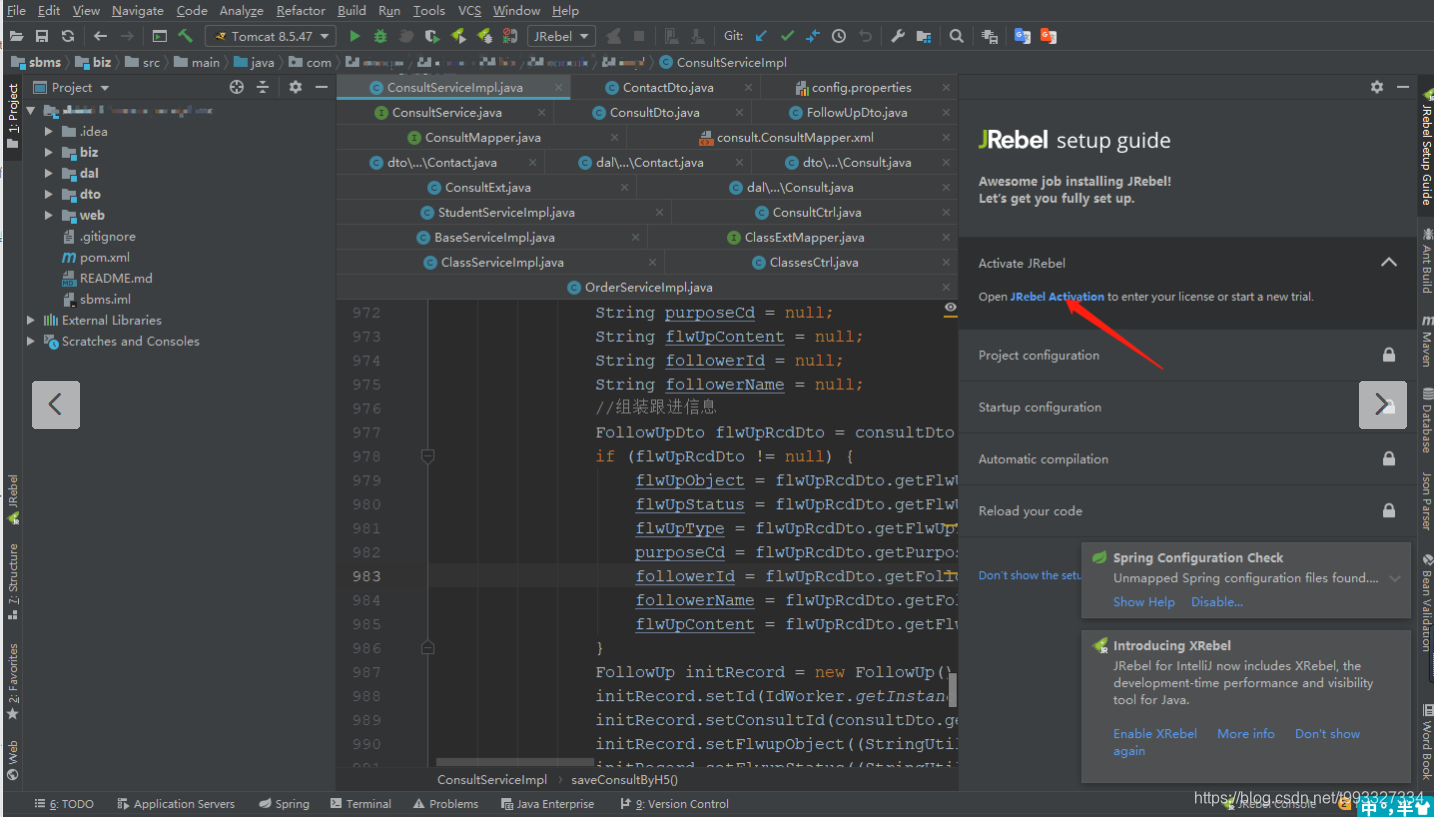Open 9: Version Control tool window
1434x817 pixels.
(675, 804)
